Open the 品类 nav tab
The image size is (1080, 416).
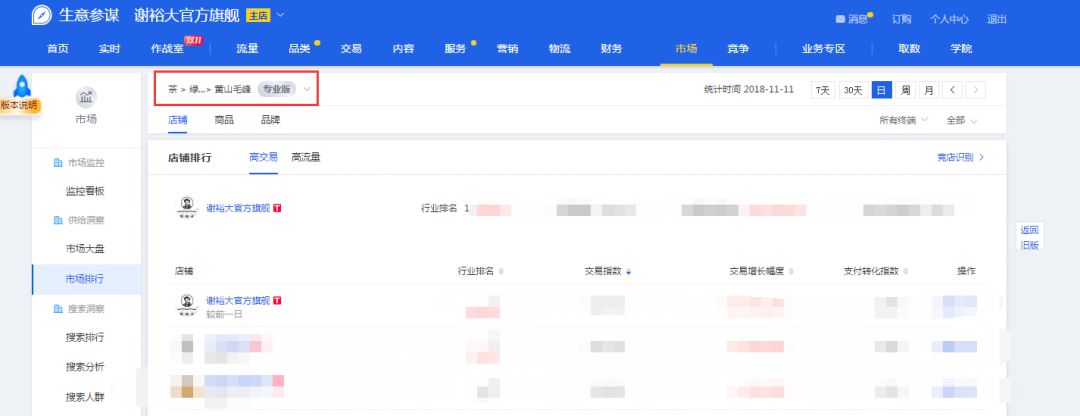[300, 49]
